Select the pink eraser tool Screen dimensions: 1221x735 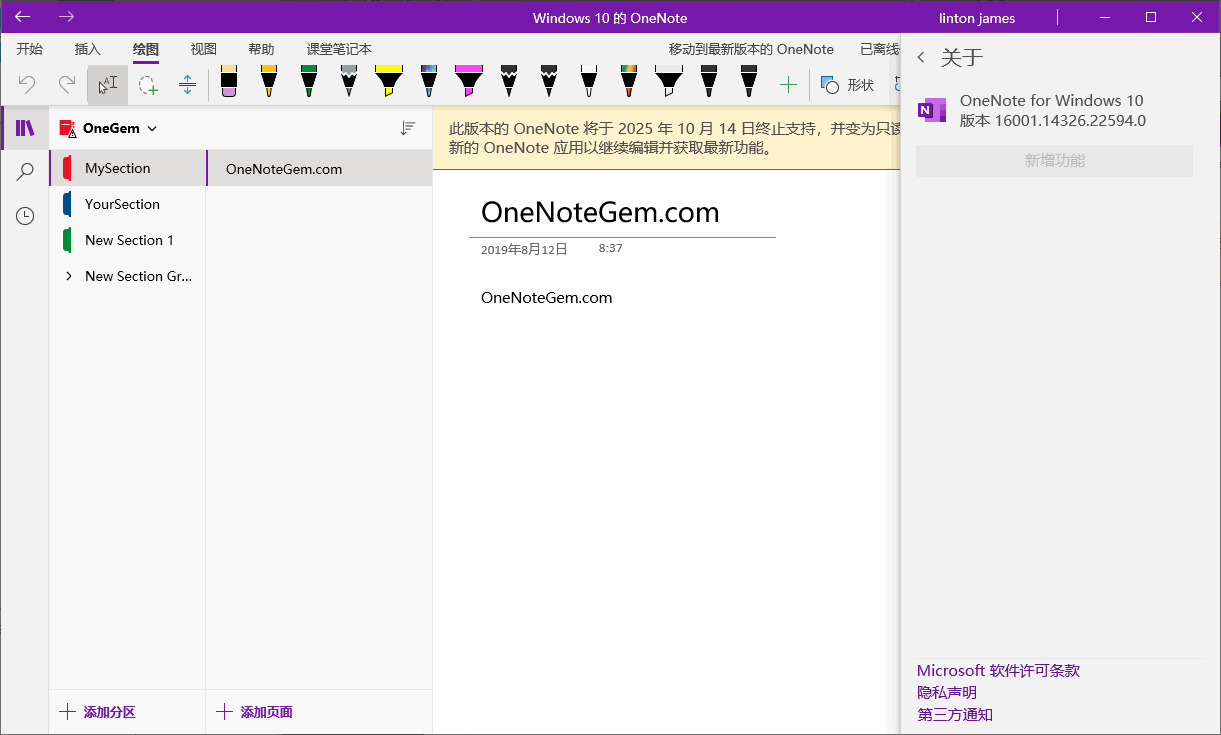click(228, 84)
